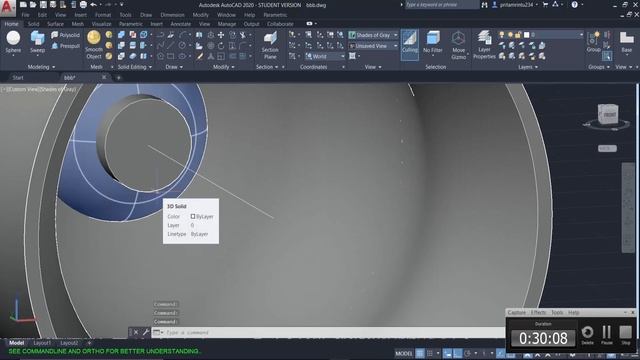Open the AutoCAD application menu logo
Image resolution: width=640 pixels, height=360 pixels.
tap(7, 7)
